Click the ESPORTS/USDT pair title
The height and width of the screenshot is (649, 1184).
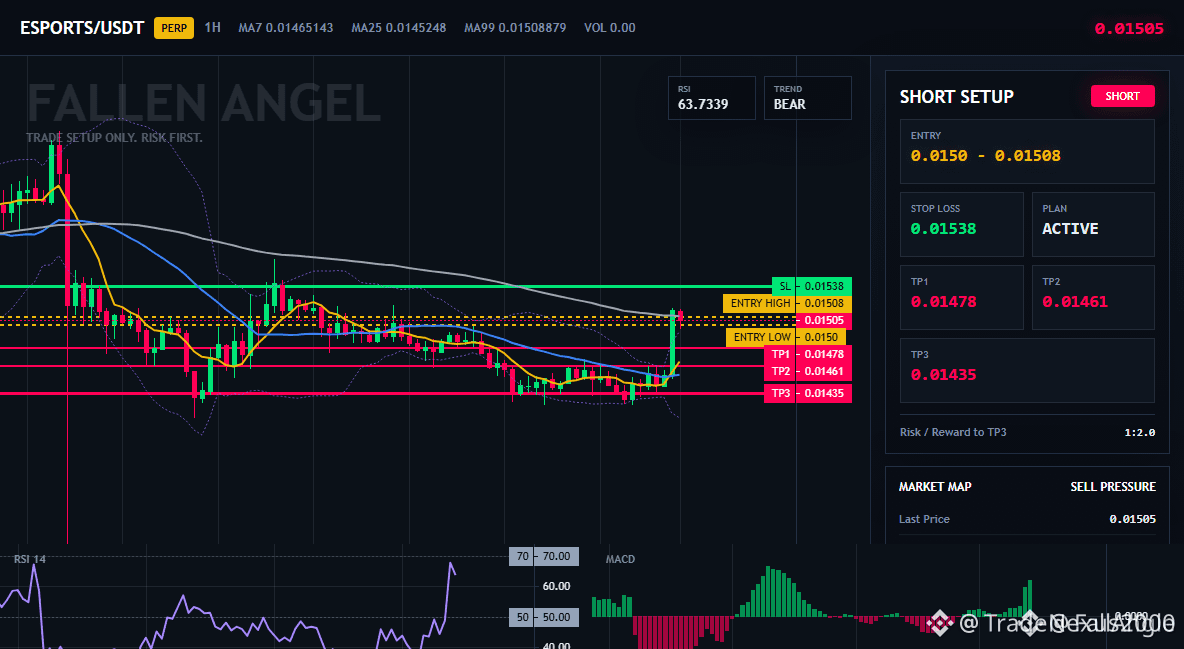(82, 28)
